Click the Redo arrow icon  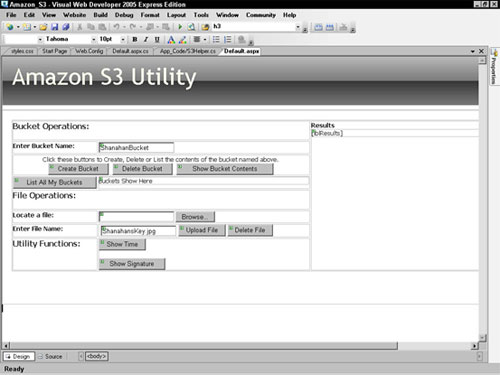(x=133, y=27)
